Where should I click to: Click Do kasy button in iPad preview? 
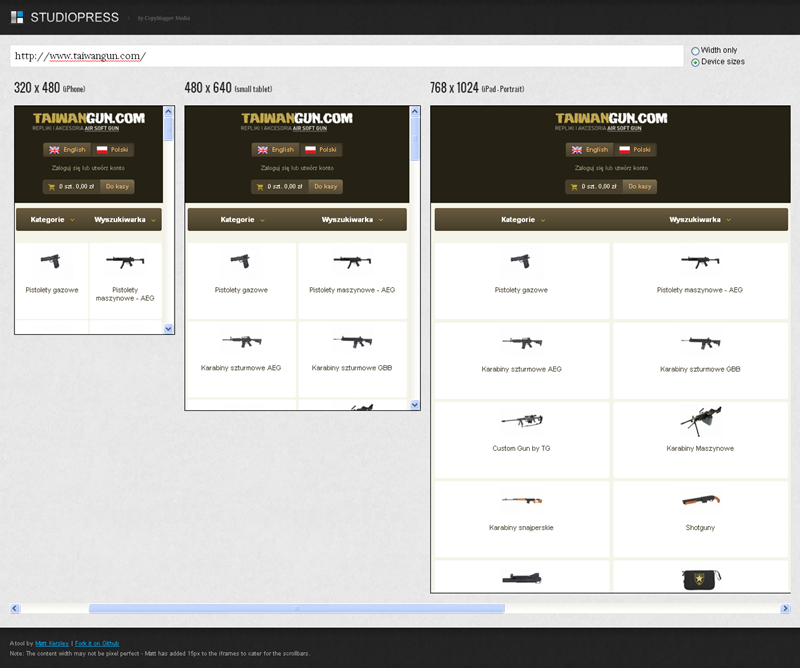(x=638, y=186)
